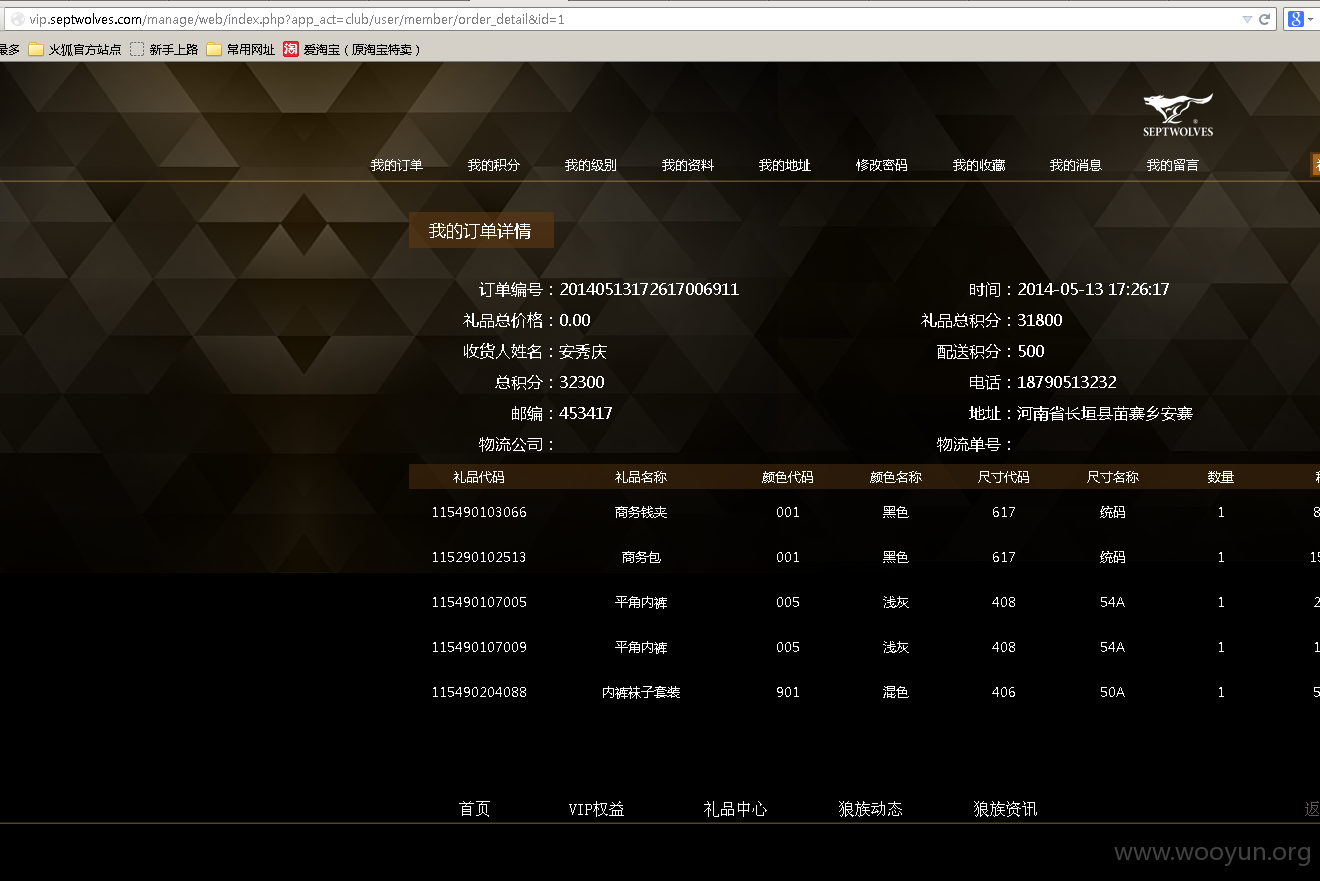1320x881 pixels.
Task: Open the 常用网址 bookmark folder
Action: coord(241,49)
